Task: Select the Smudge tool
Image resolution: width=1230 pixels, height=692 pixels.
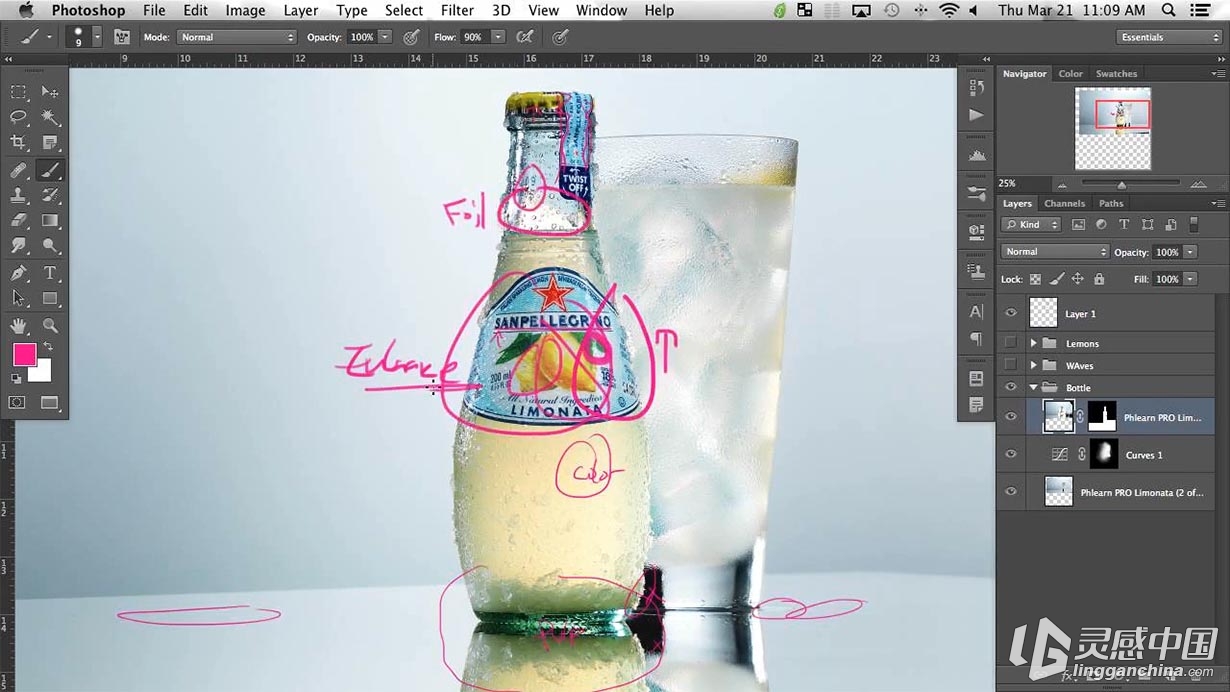Action: pyautogui.click(x=18, y=246)
